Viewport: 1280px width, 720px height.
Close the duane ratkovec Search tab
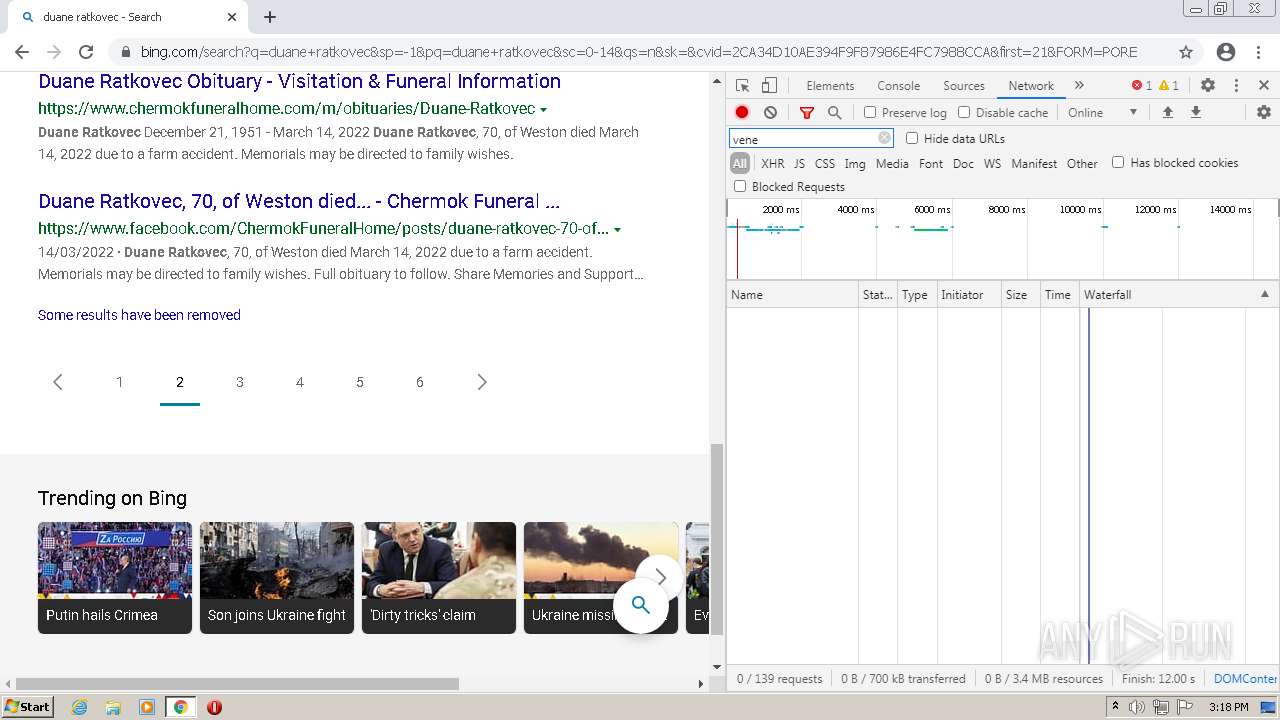232,17
